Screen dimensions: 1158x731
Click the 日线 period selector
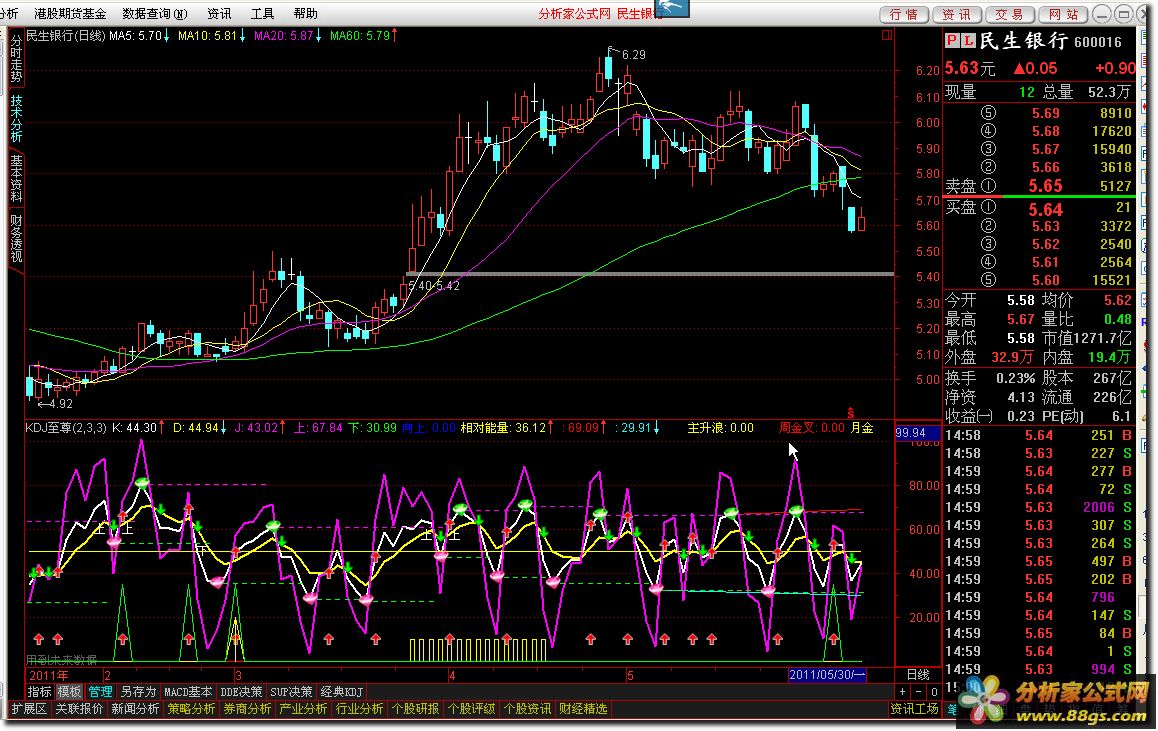pyautogui.click(x=918, y=675)
